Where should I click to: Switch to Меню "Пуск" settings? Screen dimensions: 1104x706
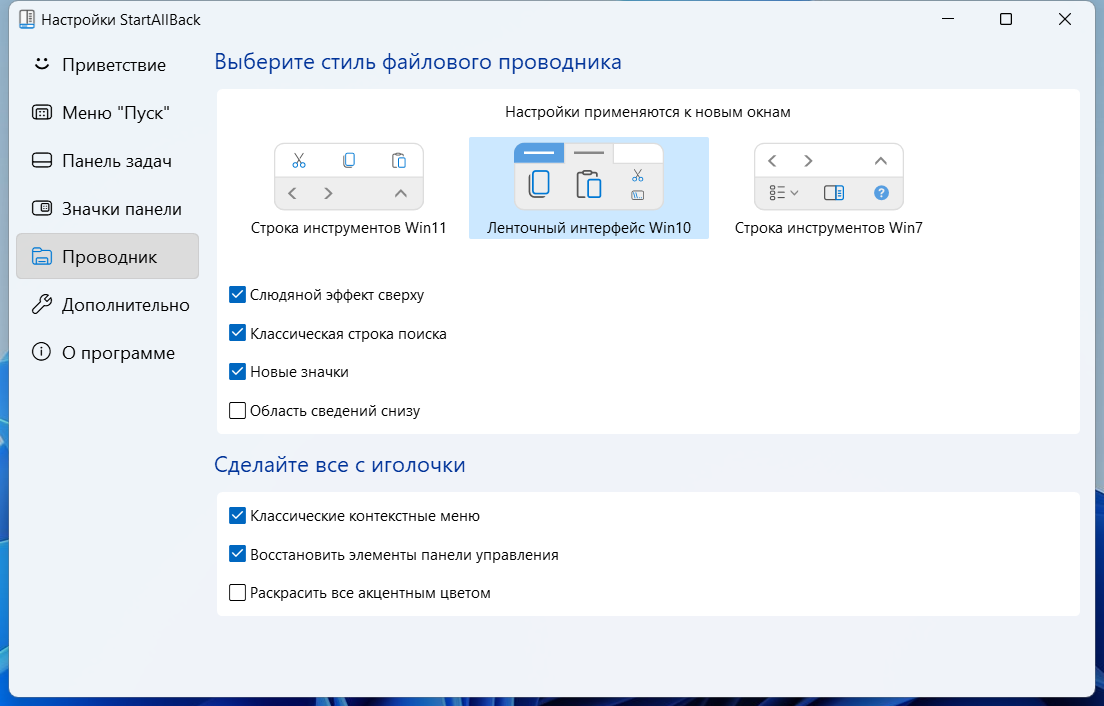pos(107,113)
